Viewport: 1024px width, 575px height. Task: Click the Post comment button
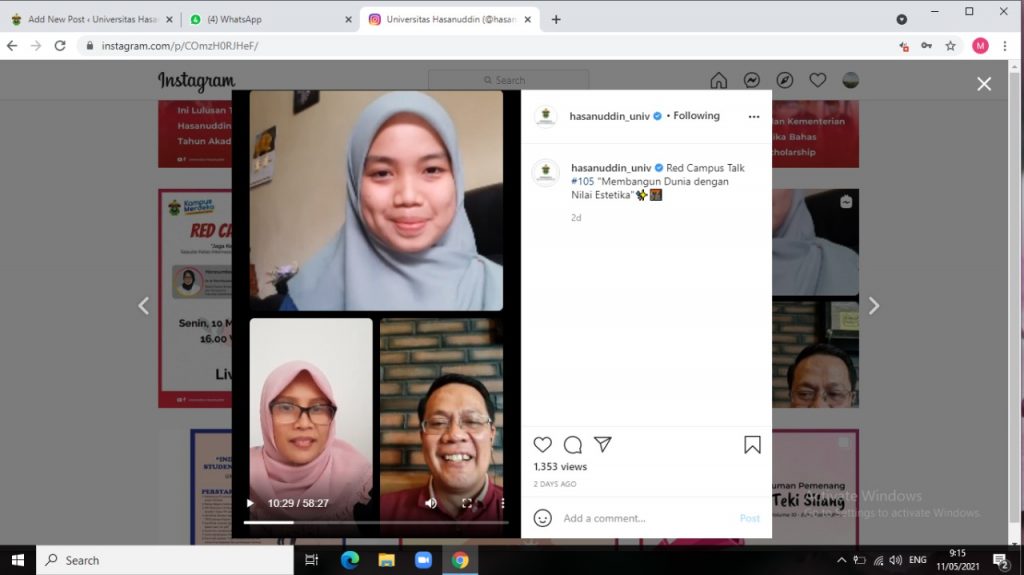(x=750, y=518)
